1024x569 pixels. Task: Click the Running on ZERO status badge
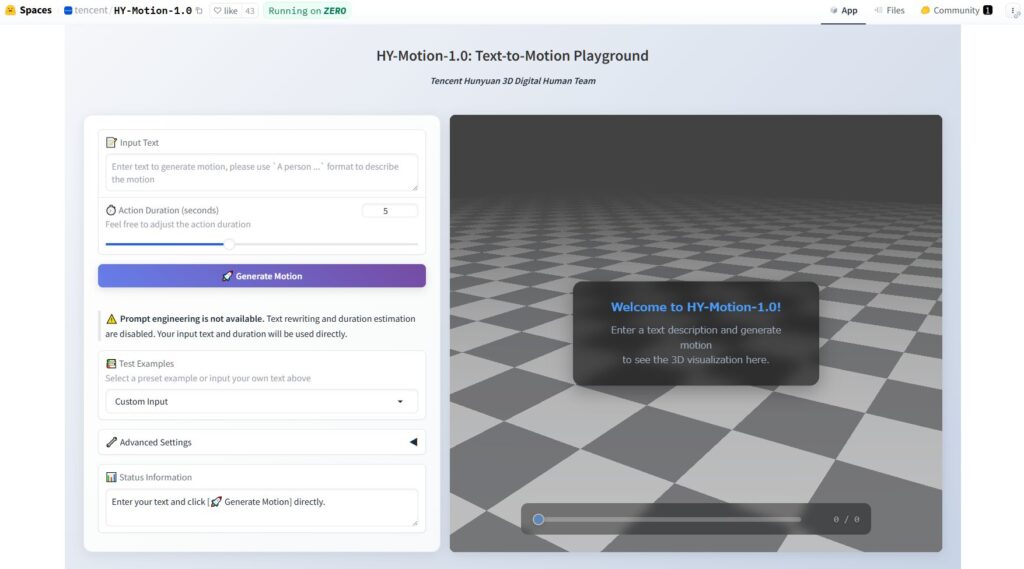tap(307, 11)
